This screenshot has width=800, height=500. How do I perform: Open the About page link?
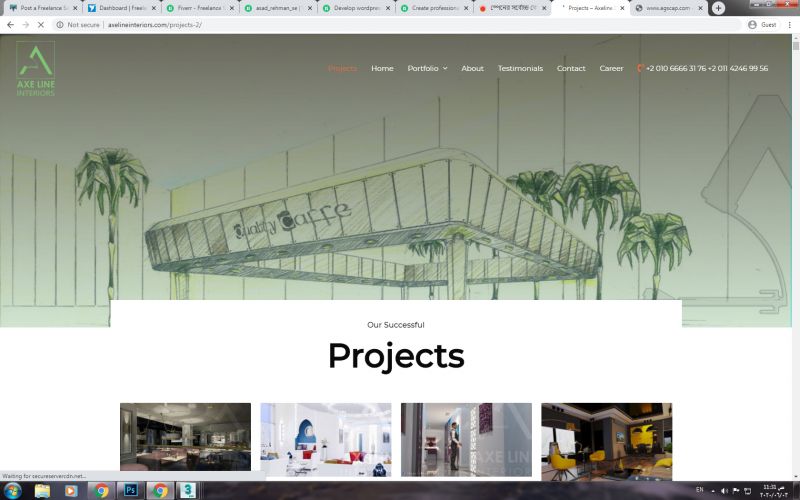(x=472, y=68)
